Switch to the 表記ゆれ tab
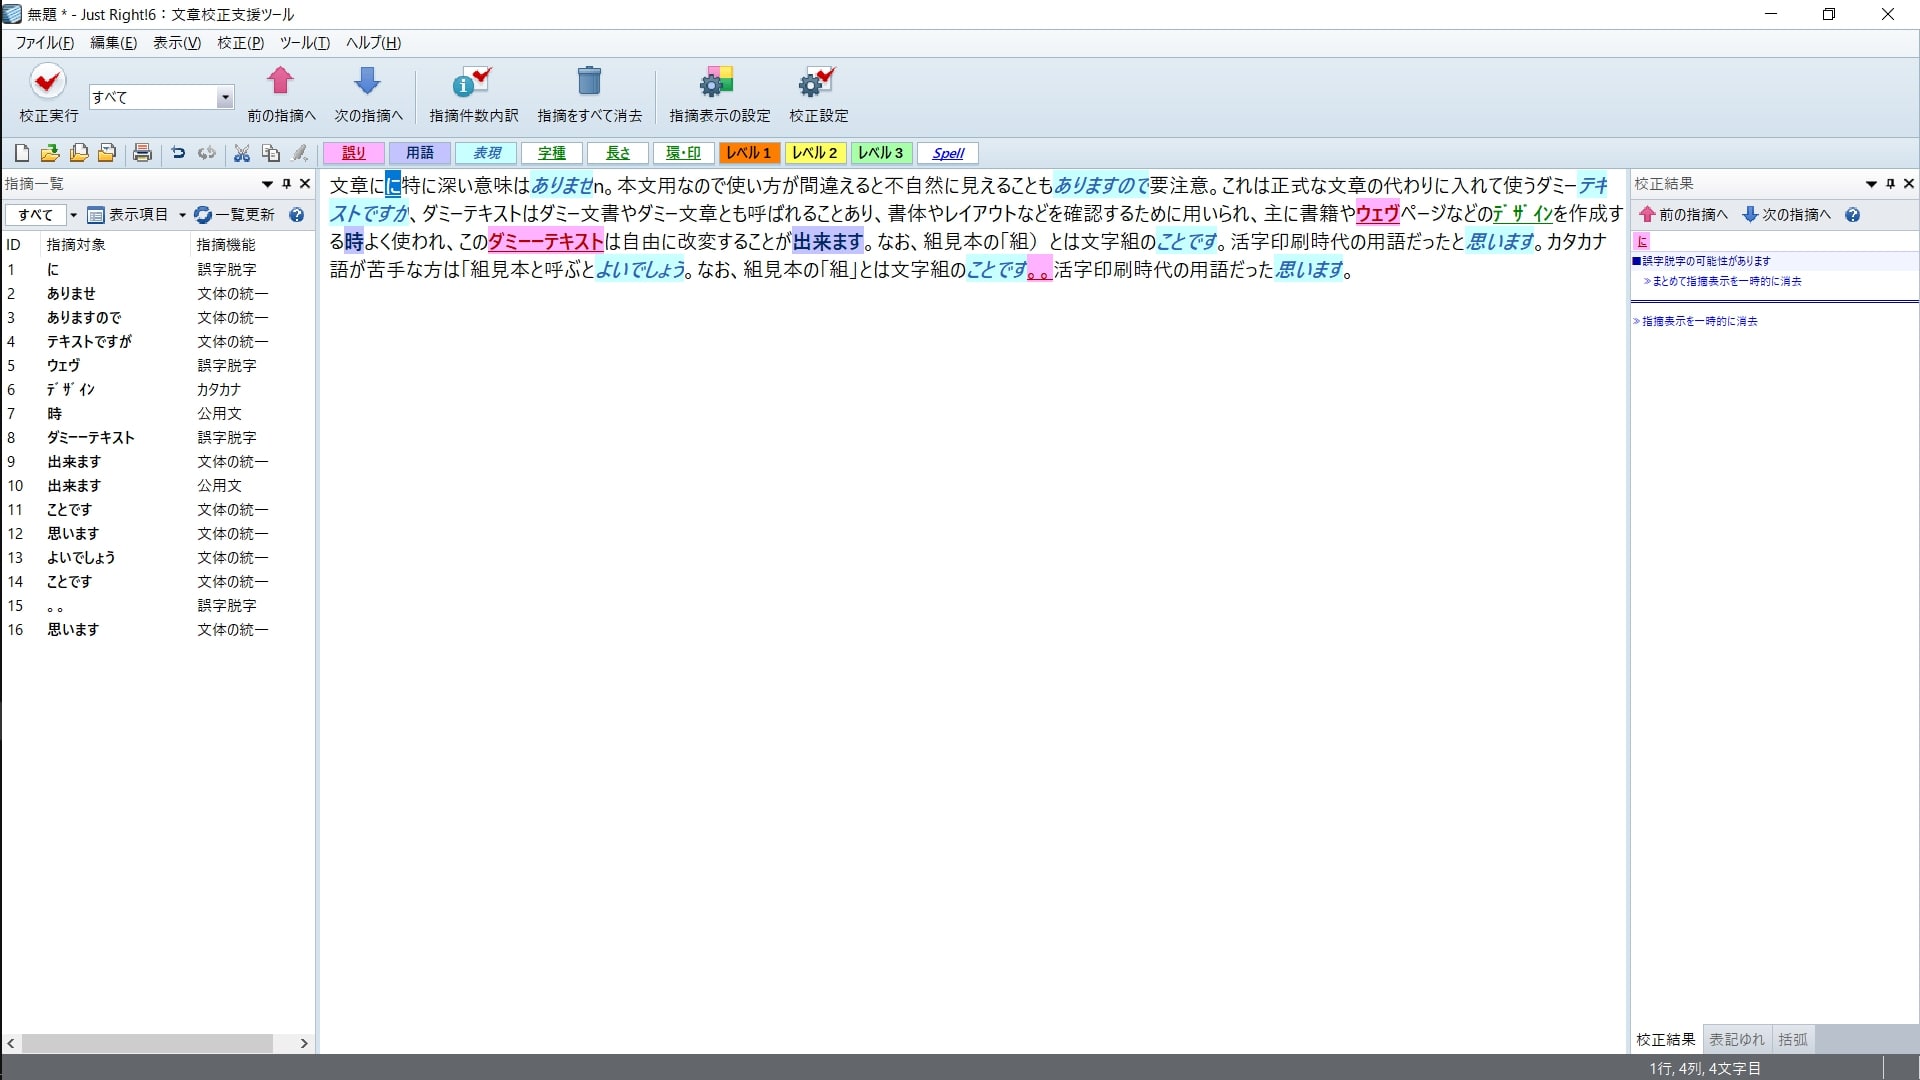 click(x=1736, y=1039)
